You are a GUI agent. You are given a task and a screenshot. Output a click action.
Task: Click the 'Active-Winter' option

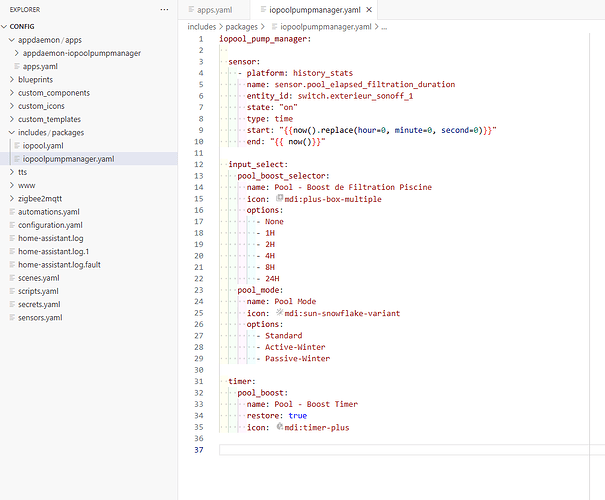(295, 347)
